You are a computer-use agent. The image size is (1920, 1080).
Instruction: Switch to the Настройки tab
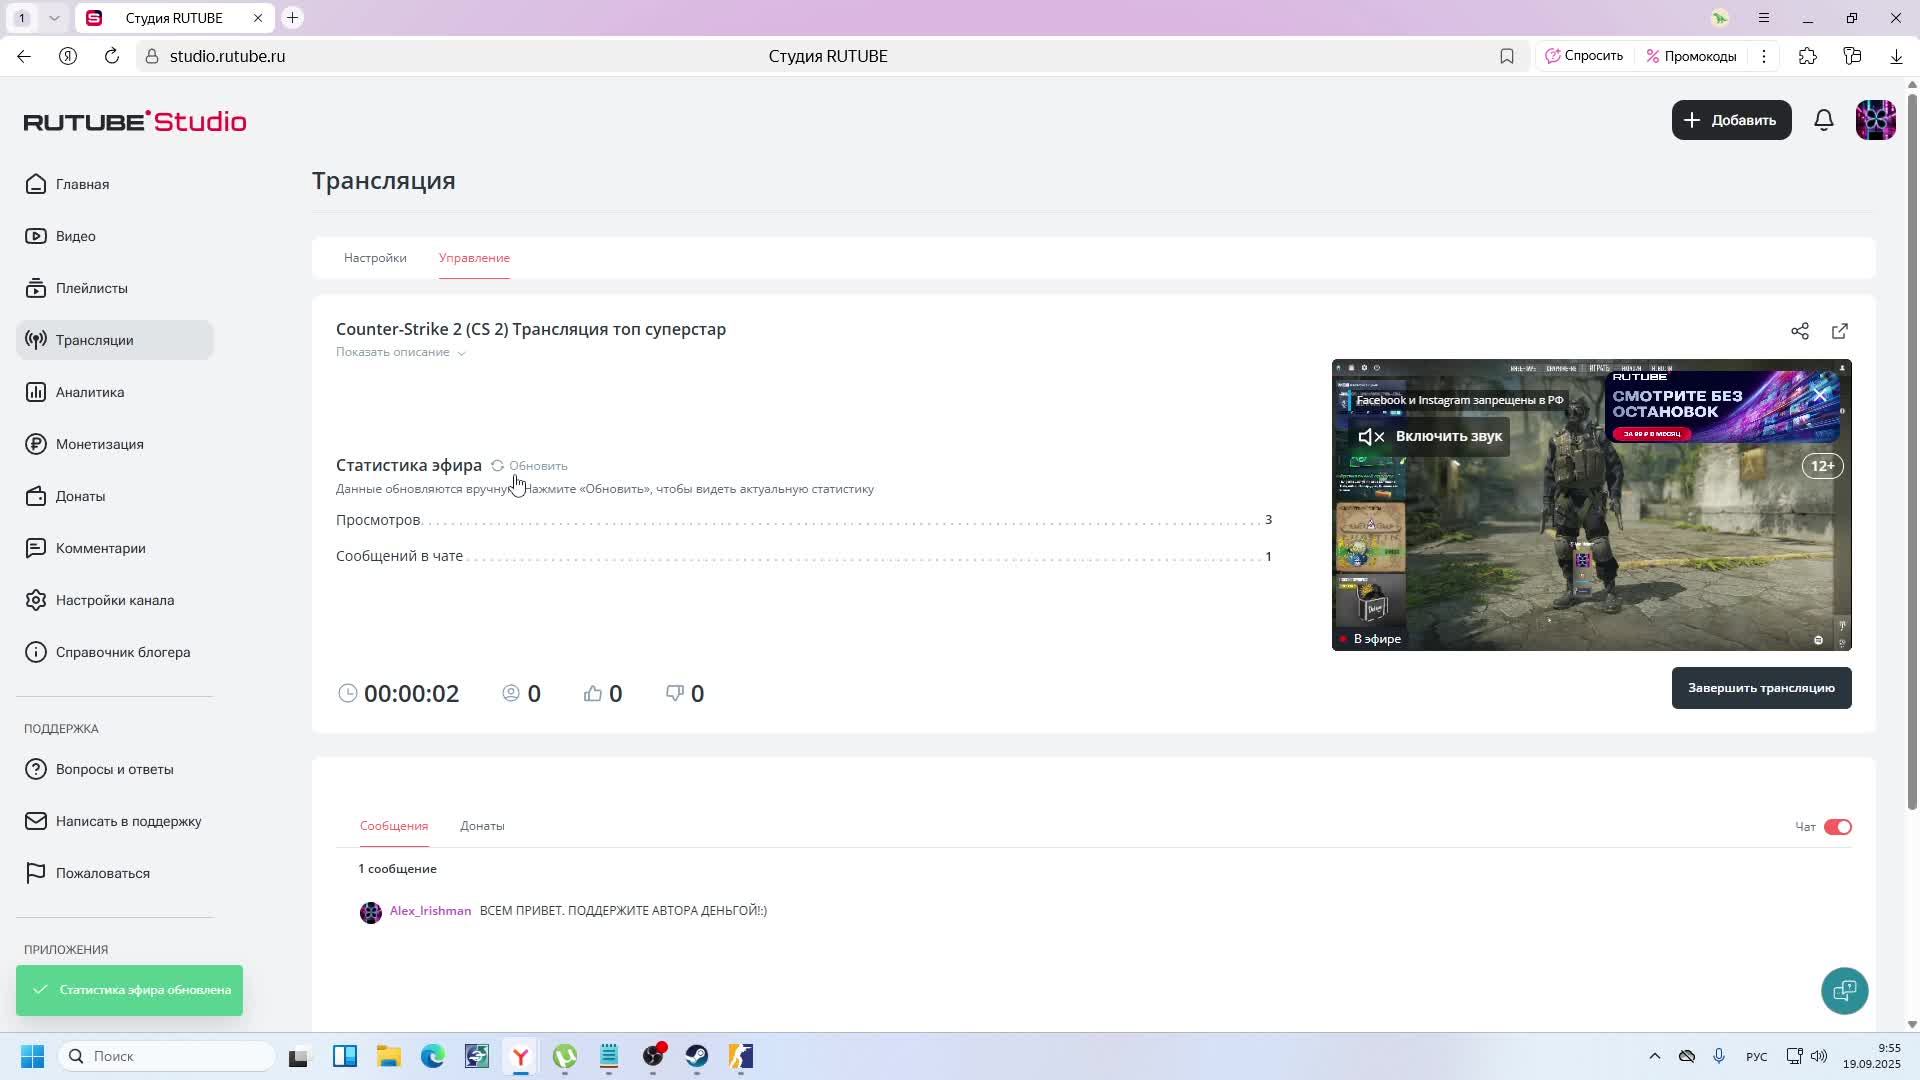(x=375, y=258)
